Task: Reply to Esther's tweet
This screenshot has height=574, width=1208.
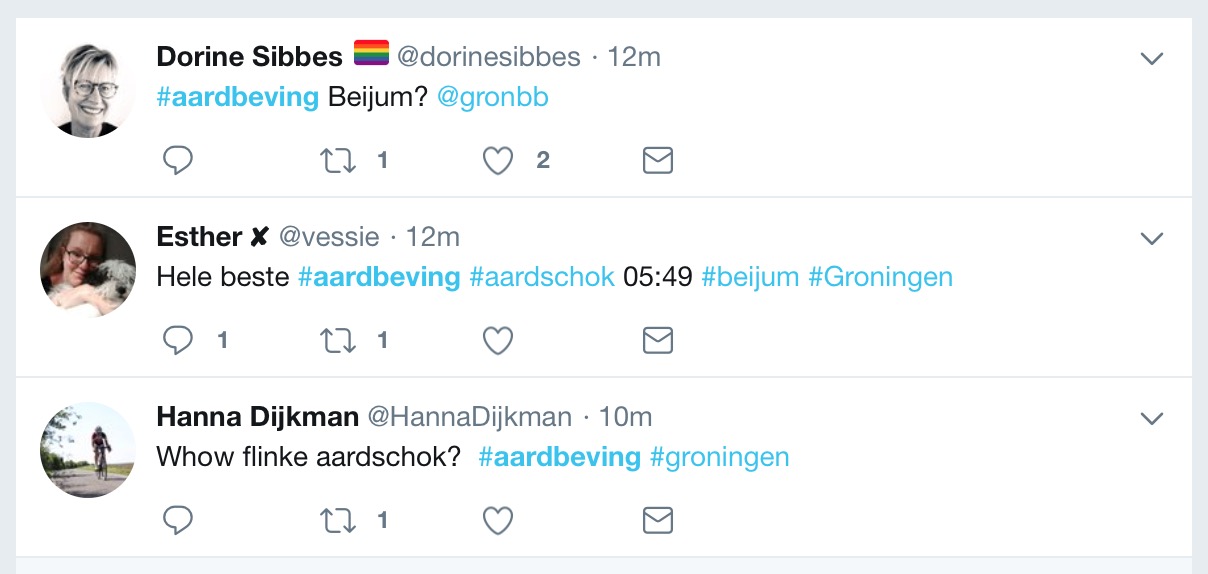Action: point(178,341)
